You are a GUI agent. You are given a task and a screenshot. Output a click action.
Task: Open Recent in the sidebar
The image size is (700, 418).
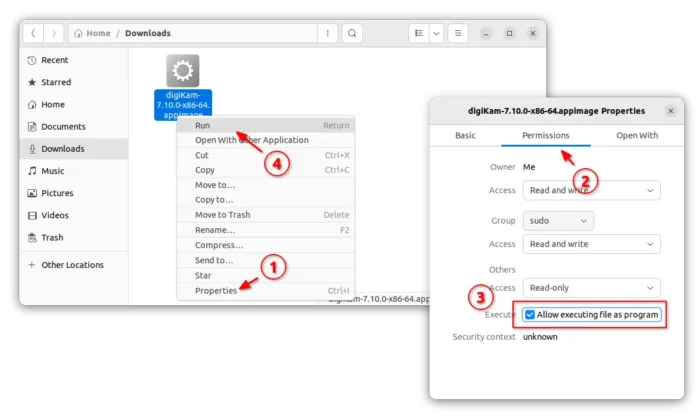pyautogui.click(x=74, y=60)
